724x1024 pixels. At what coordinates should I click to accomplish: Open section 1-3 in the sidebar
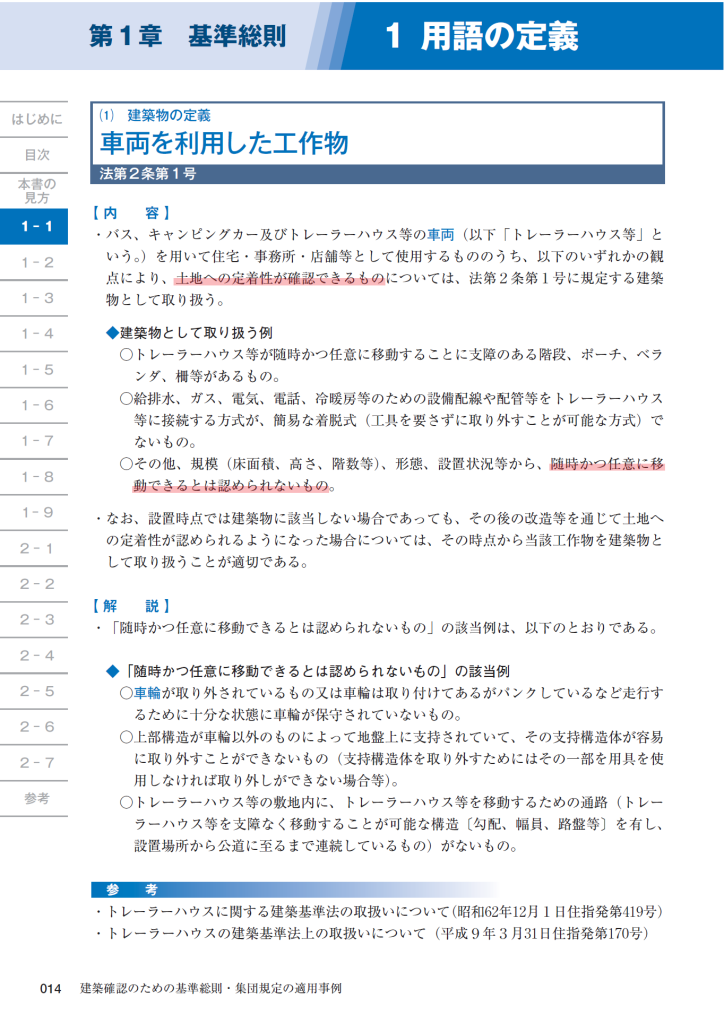35,298
